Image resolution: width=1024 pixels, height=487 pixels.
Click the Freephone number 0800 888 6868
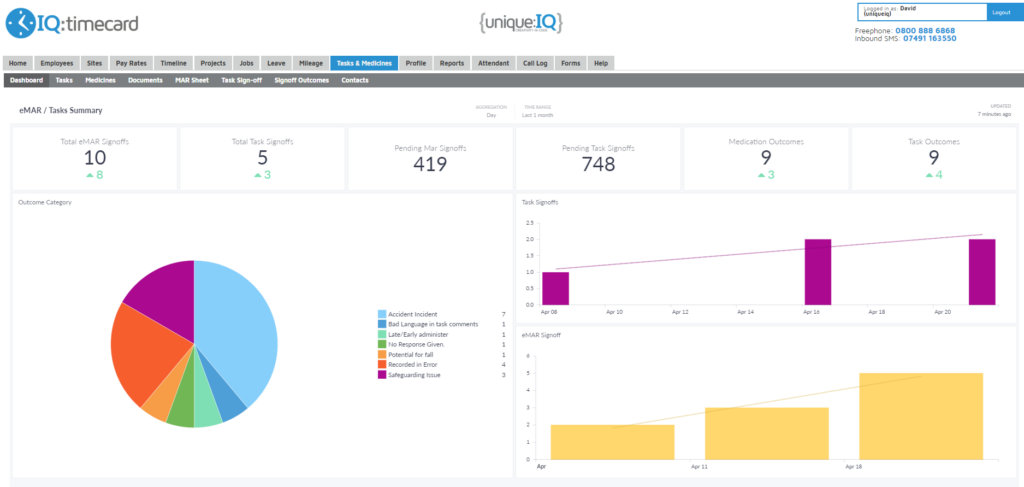[925, 31]
